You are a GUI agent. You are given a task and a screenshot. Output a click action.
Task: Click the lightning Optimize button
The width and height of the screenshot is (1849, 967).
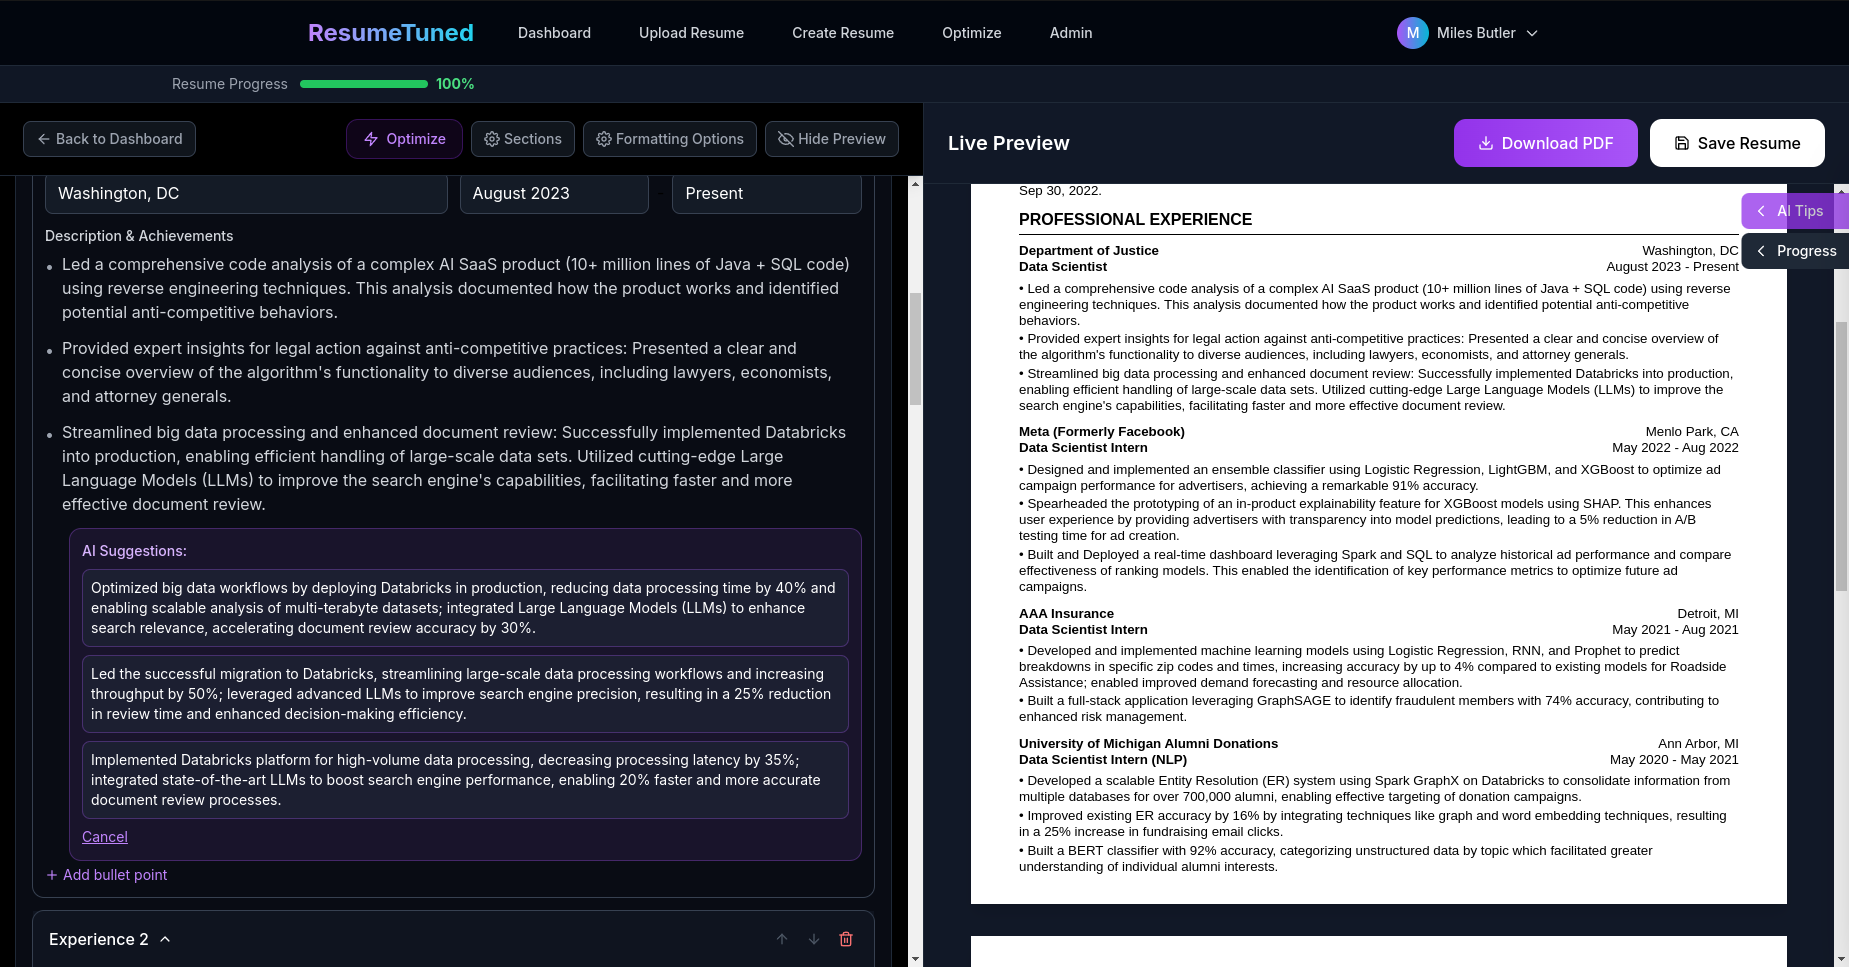[404, 139]
